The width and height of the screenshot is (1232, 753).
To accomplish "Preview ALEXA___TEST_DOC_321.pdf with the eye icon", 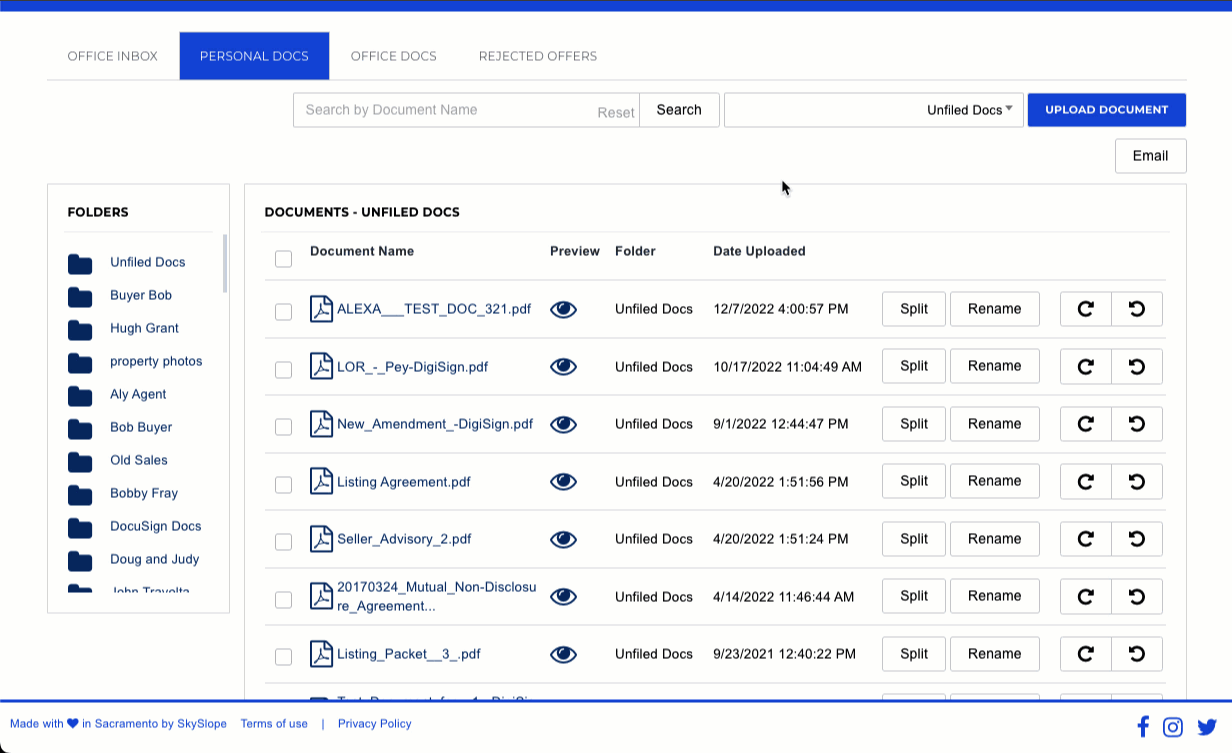I will 564,310.
